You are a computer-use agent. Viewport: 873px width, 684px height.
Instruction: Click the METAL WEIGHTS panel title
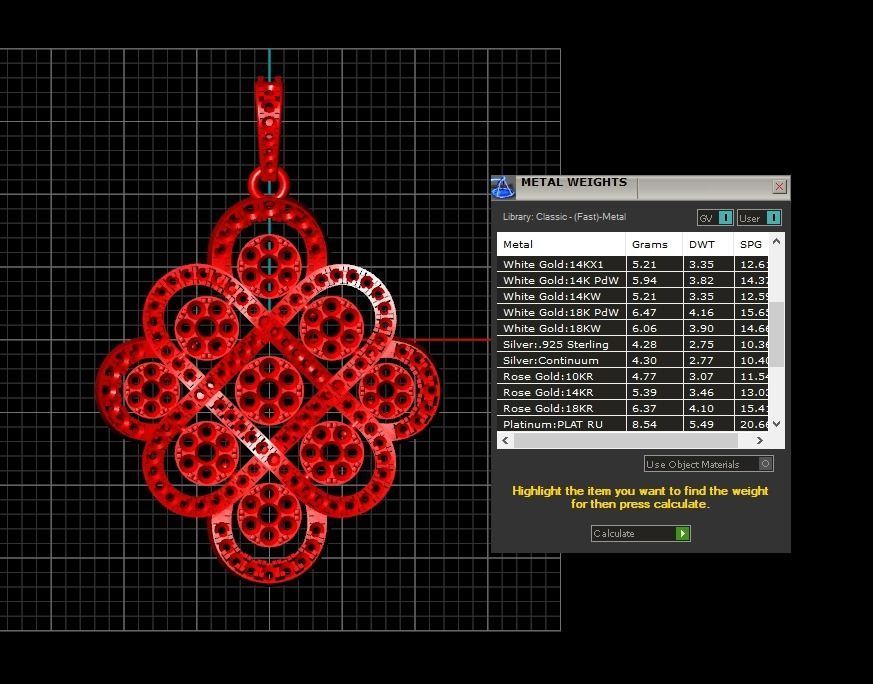573,183
